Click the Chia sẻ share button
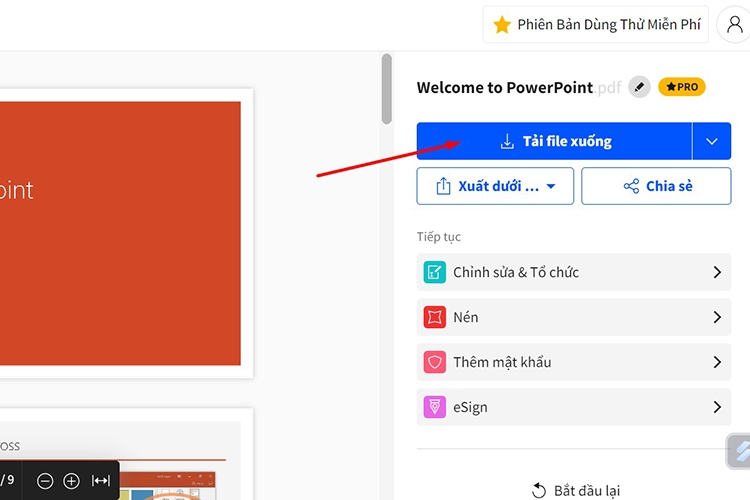 [656, 186]
